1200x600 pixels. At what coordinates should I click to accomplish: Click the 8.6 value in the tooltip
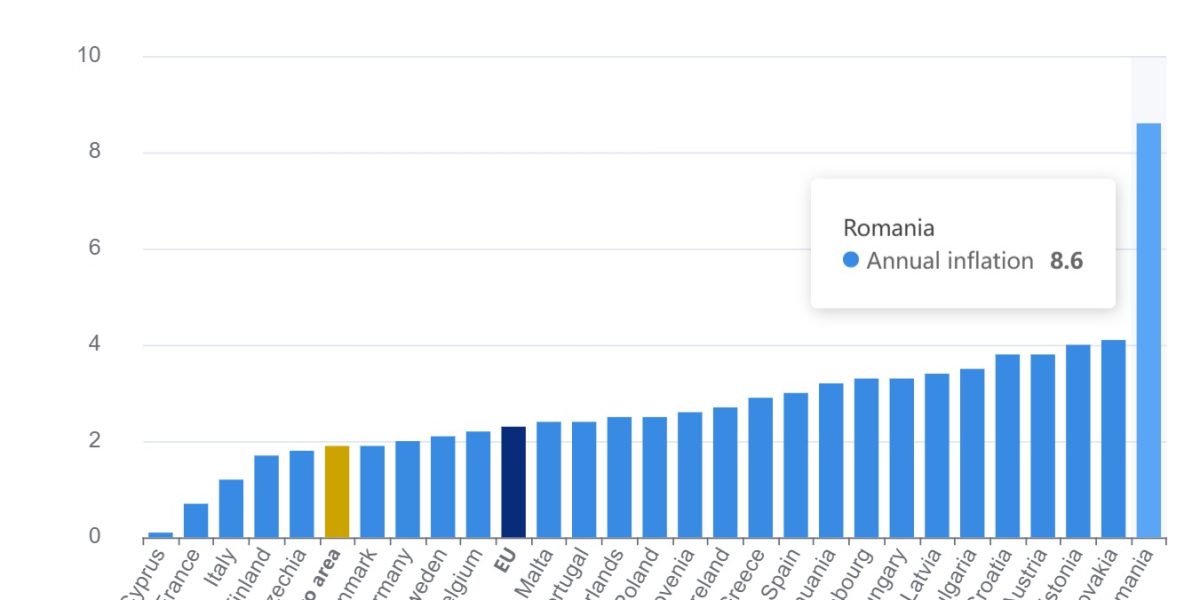pyautogui.click(x=1066, y=261)
